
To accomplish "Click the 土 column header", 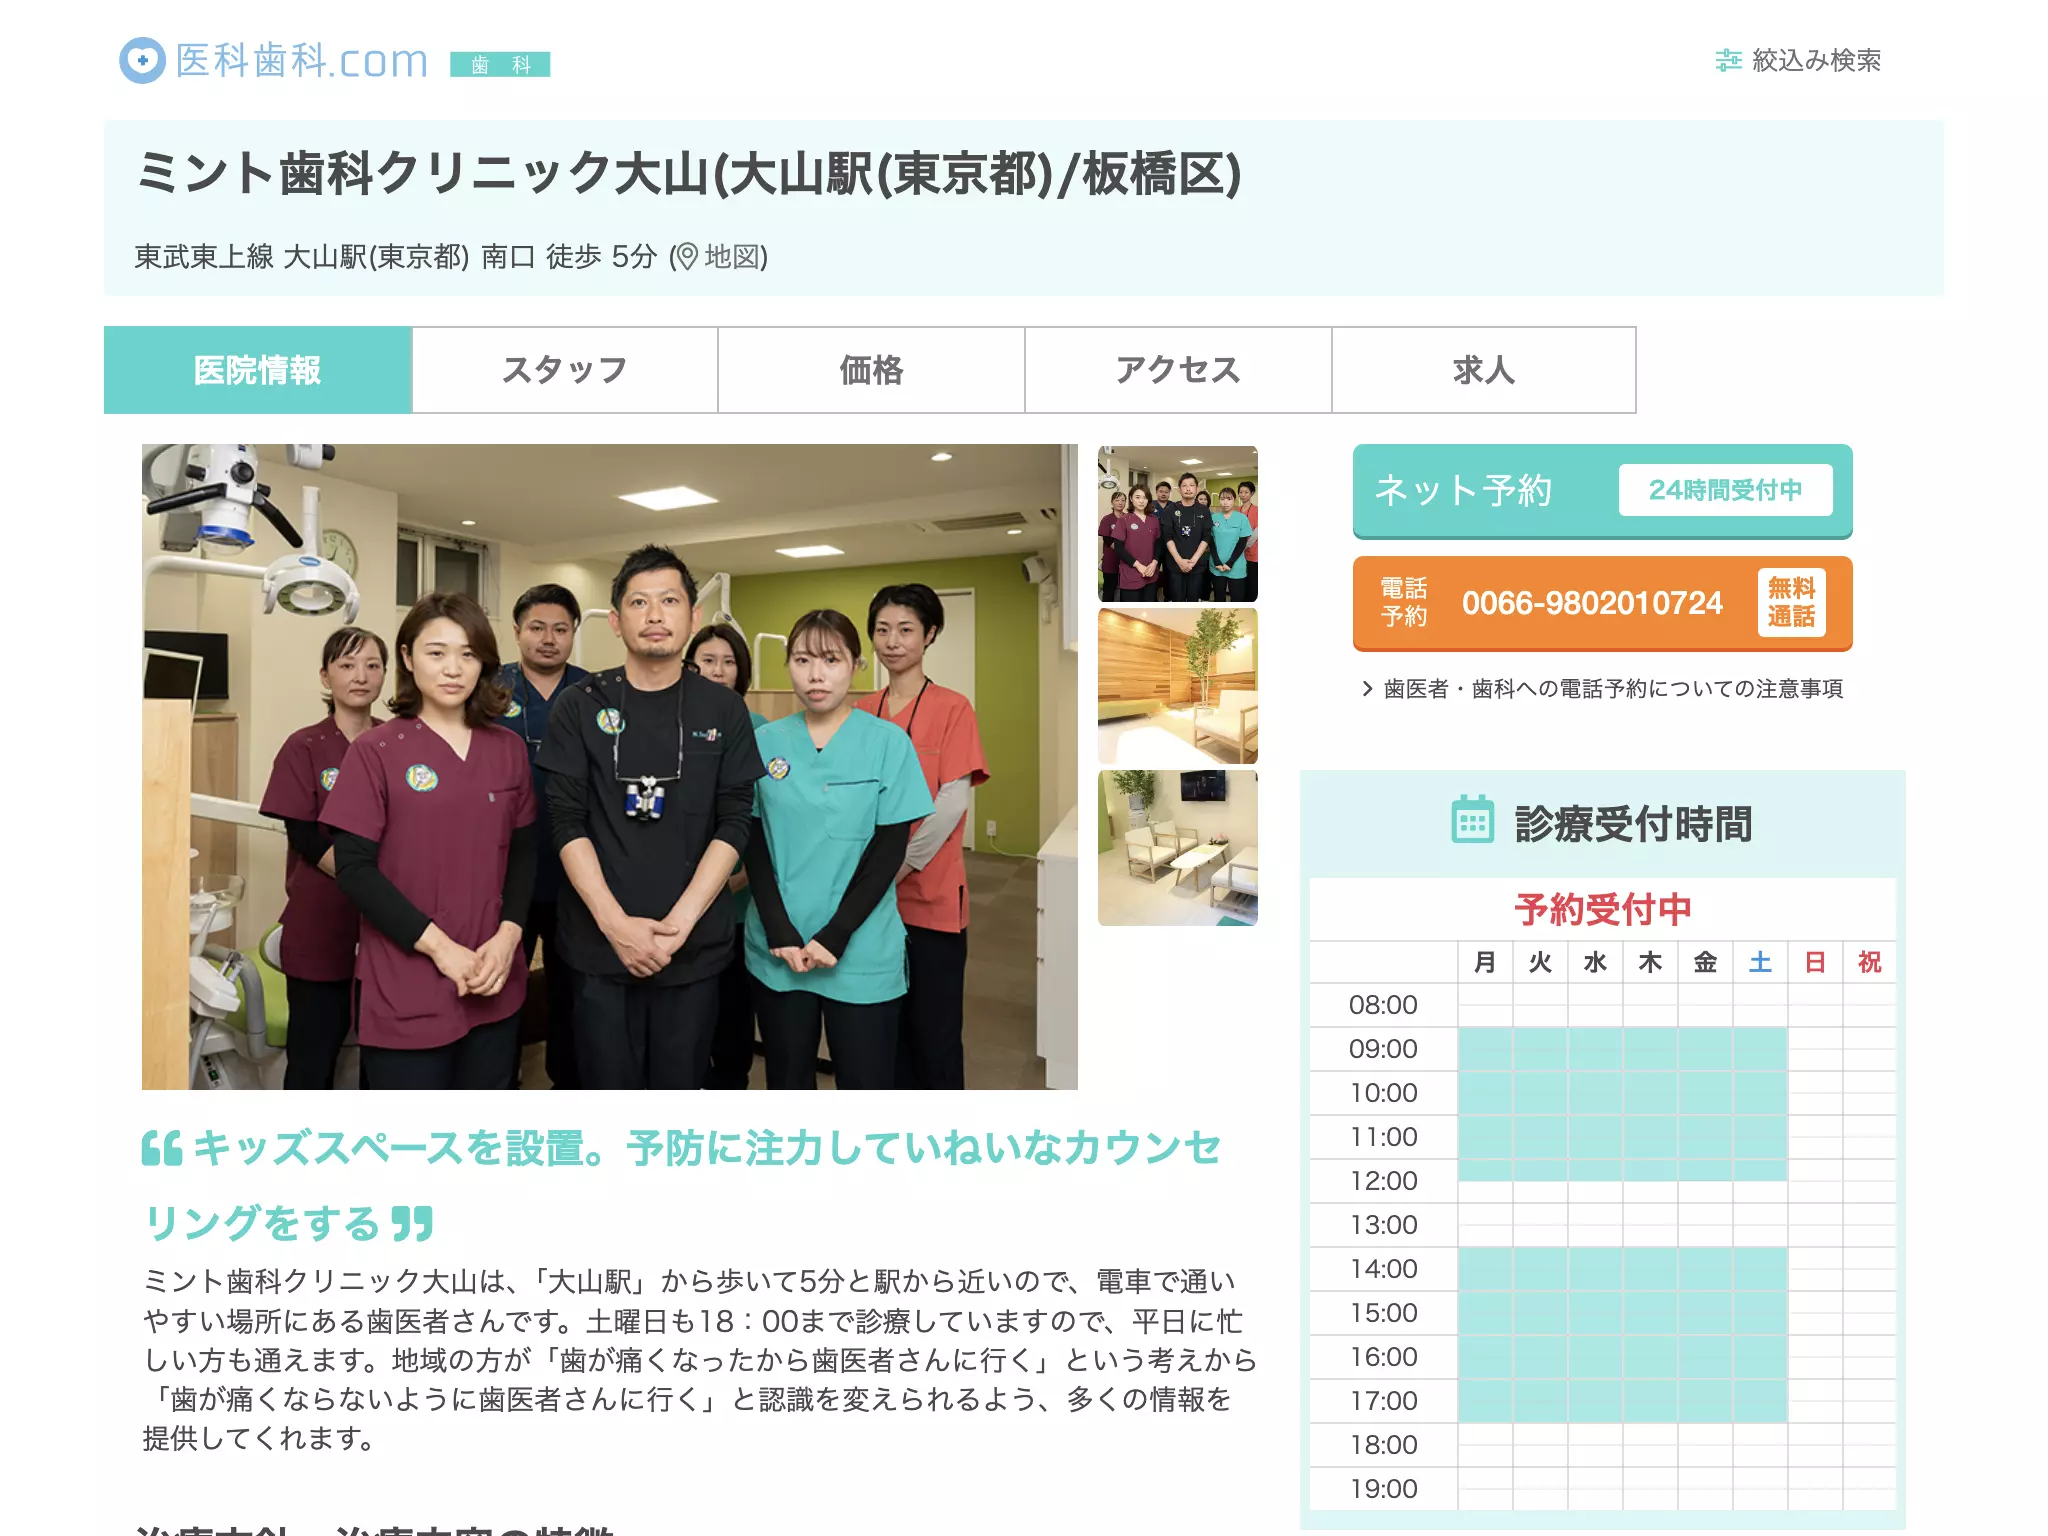I will [1760, 963].
